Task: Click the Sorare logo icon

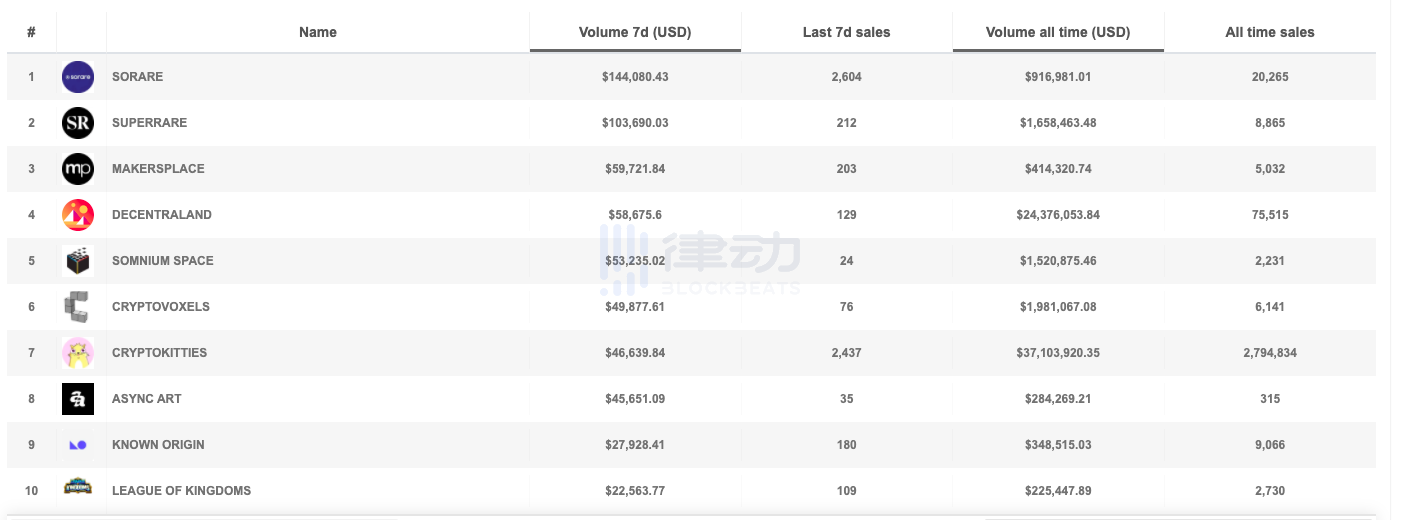Action: 78,77
